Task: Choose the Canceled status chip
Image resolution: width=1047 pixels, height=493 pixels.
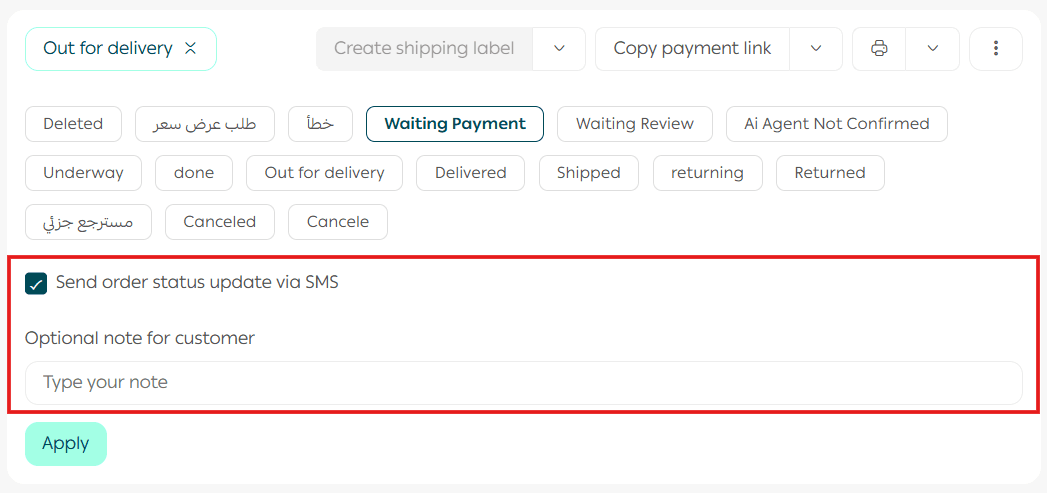Action: pos(219,222)
